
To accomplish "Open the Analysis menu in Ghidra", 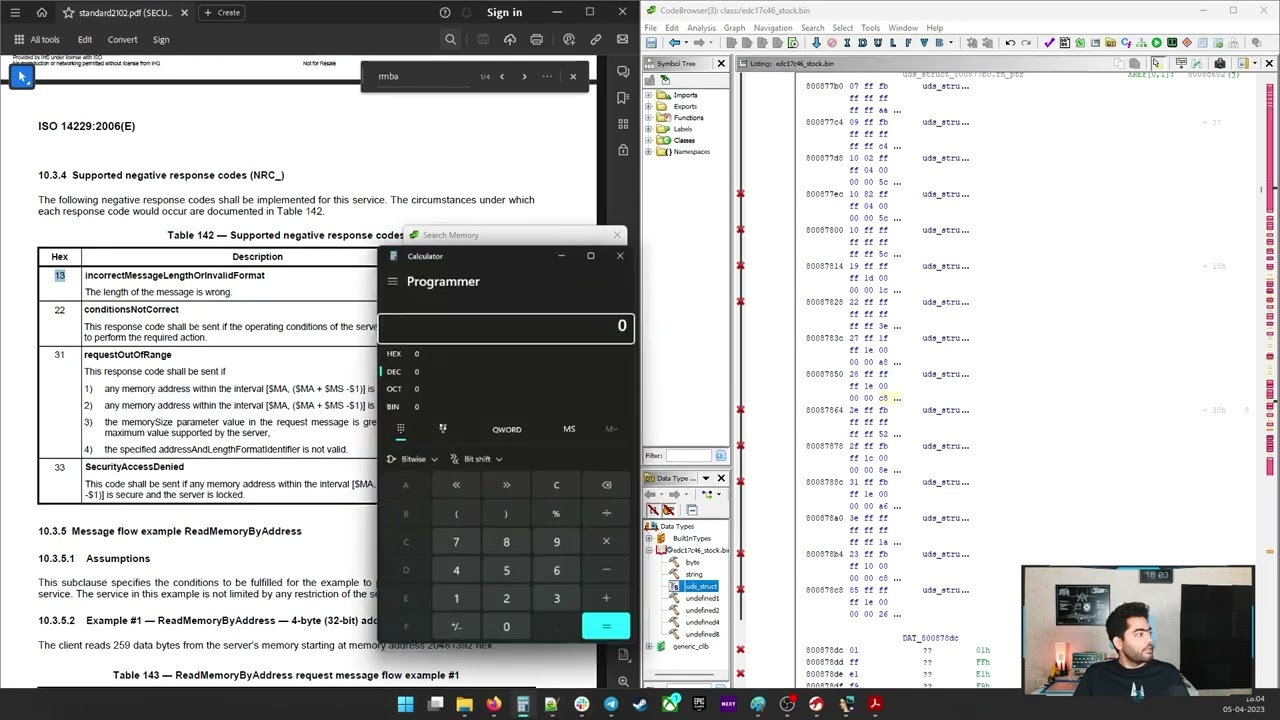I will pyautogui.click(x=701, y=28).
